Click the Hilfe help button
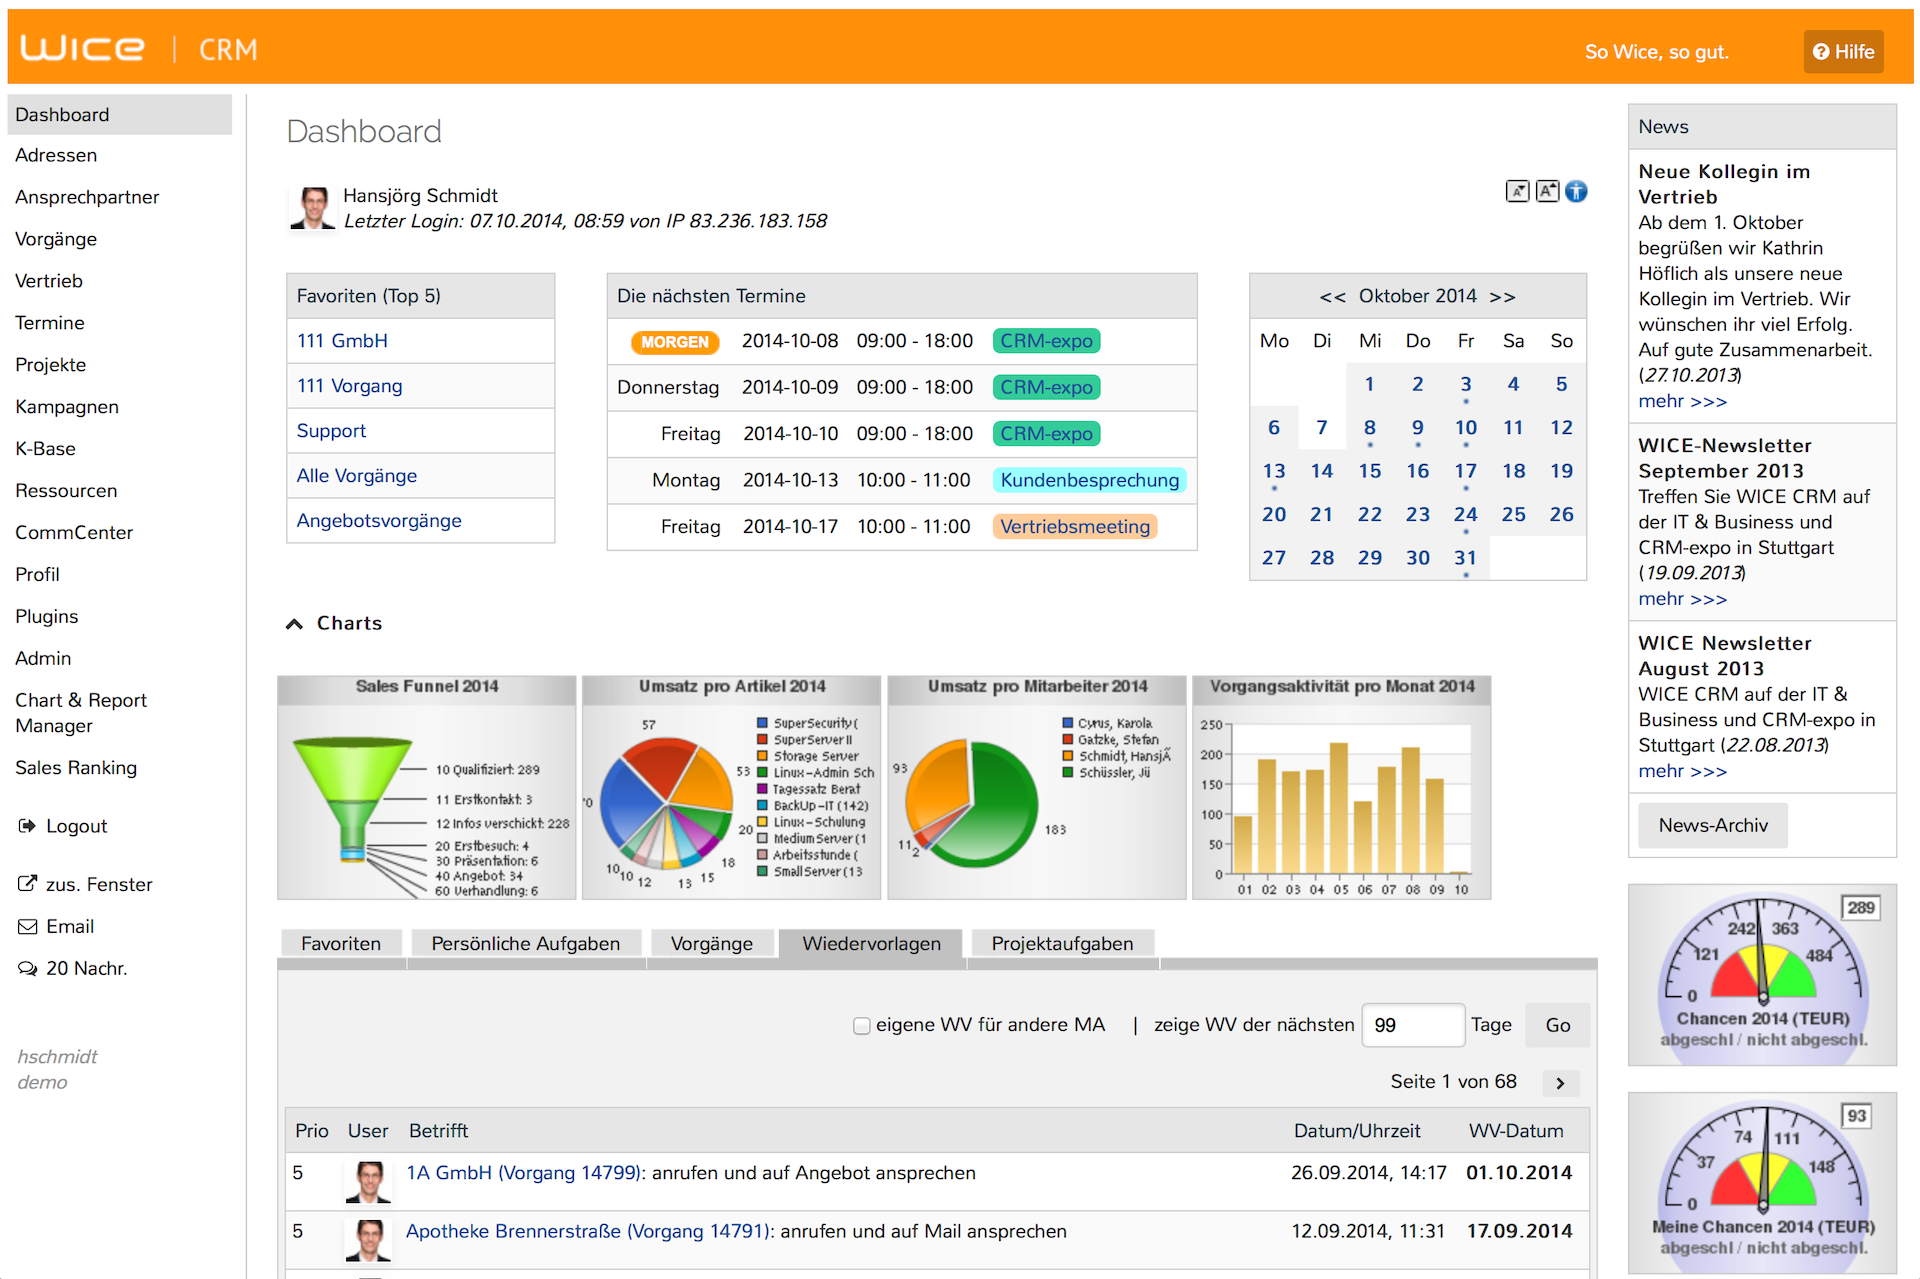 point(1843,51)
